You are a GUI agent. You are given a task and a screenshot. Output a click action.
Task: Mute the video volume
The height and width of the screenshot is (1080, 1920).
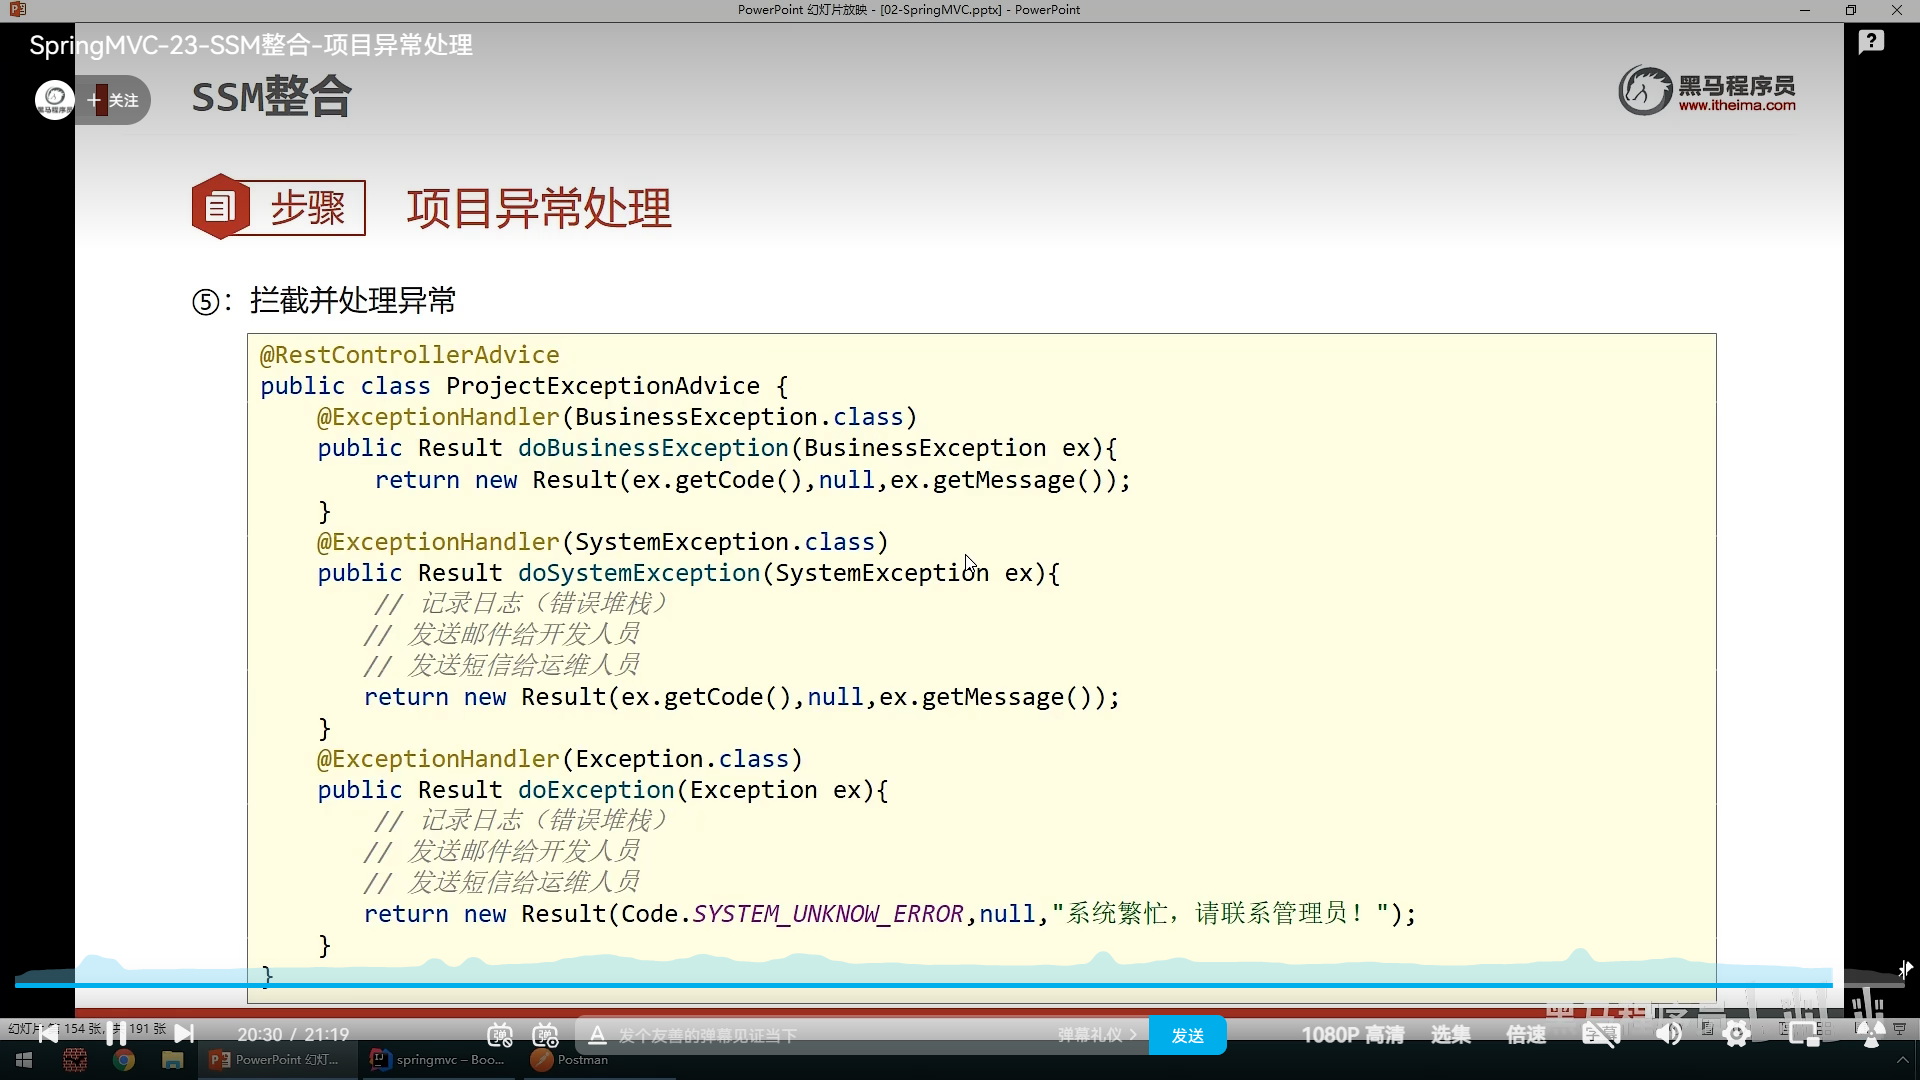[1668, 1035]
